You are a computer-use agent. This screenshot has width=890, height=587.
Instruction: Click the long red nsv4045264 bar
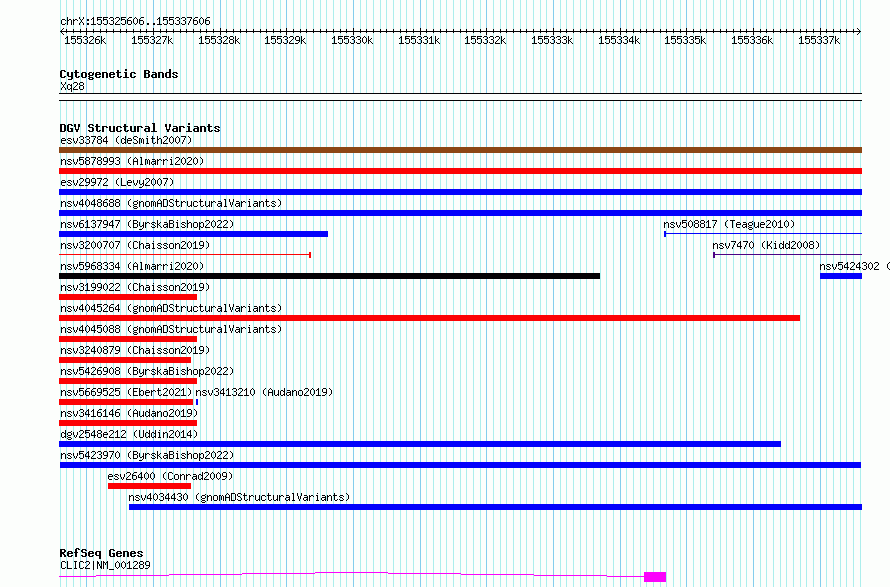(x=430, y=318)
